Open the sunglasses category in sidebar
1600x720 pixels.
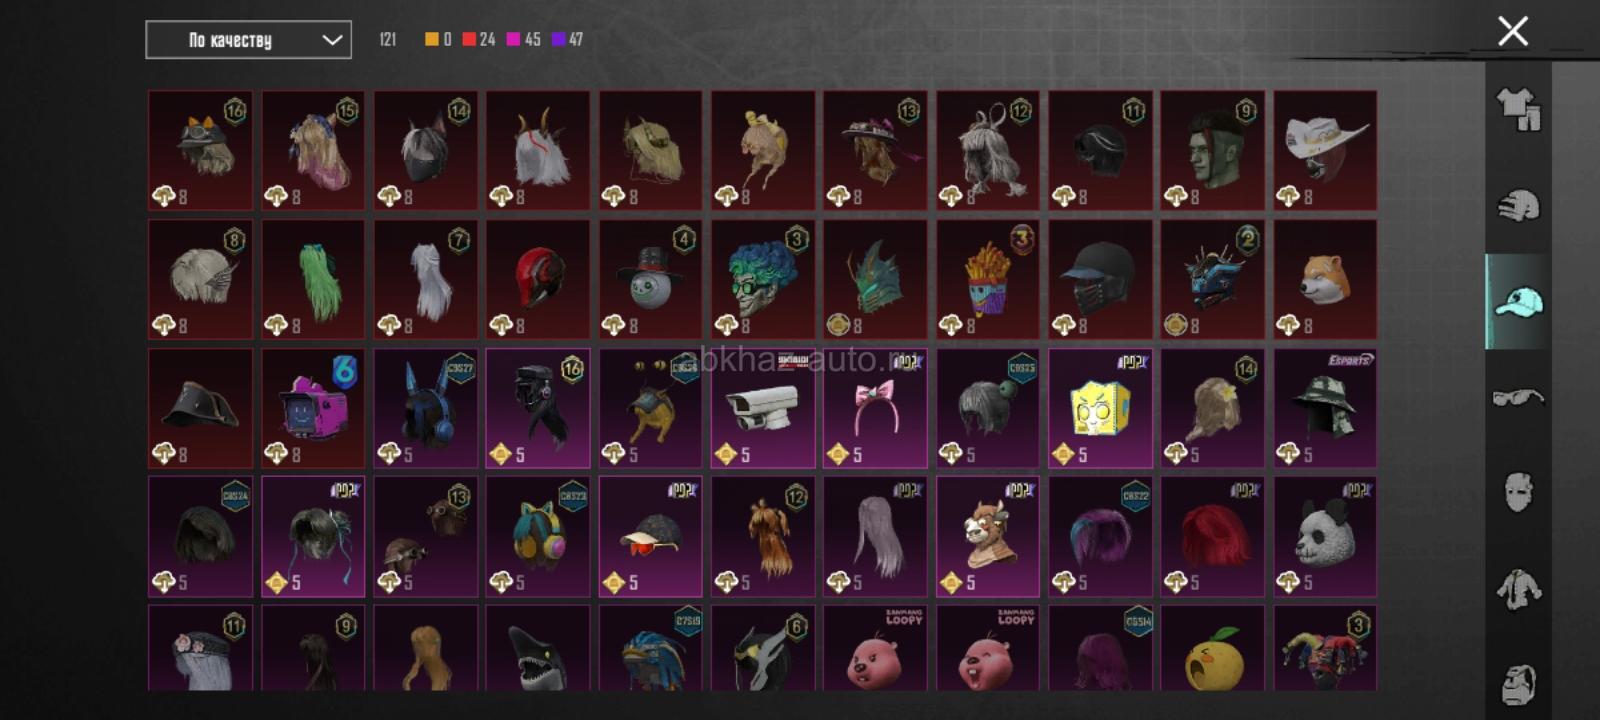click(x=1518, y=397)
